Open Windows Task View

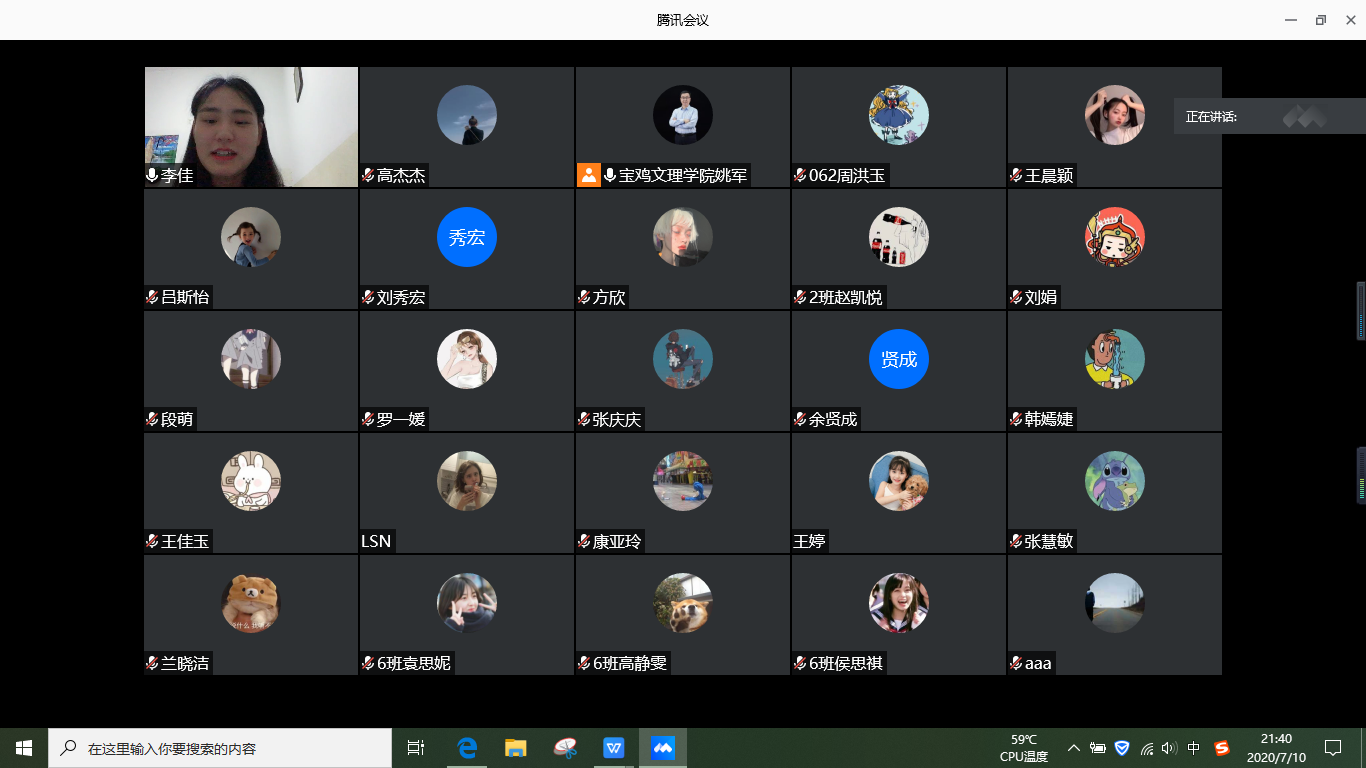pos(416,748)
